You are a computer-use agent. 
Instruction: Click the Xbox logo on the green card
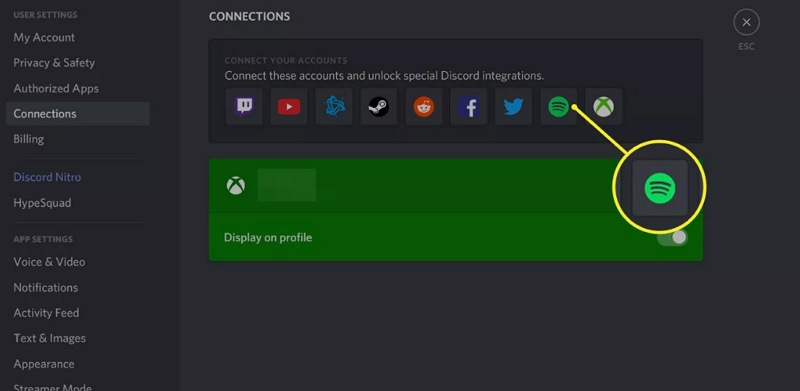[236, 185]
